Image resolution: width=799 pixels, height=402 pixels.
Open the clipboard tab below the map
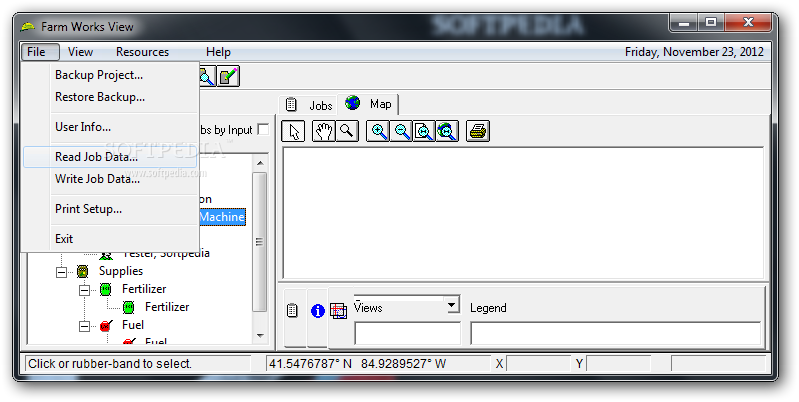pos(292,311)
